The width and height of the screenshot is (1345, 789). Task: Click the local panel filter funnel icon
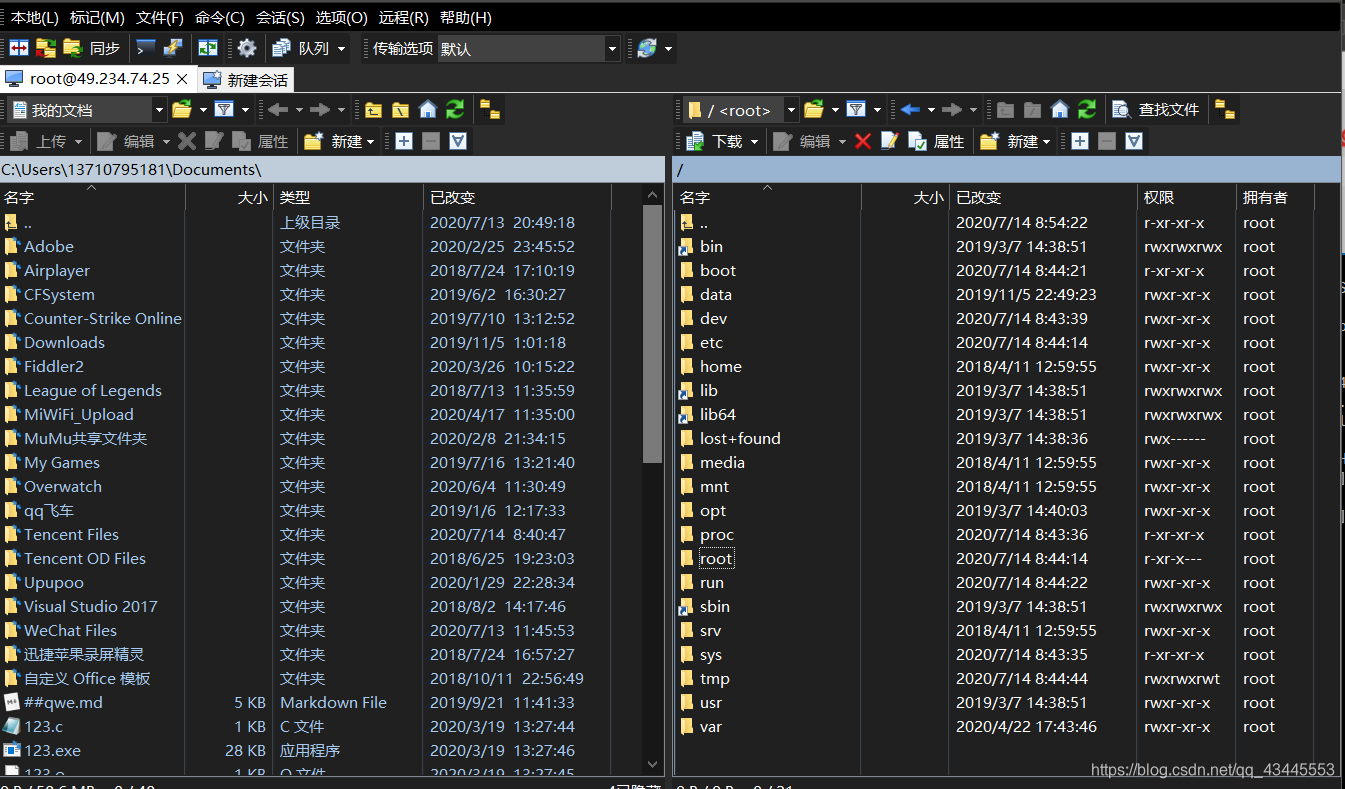click(x=224, y=110)
